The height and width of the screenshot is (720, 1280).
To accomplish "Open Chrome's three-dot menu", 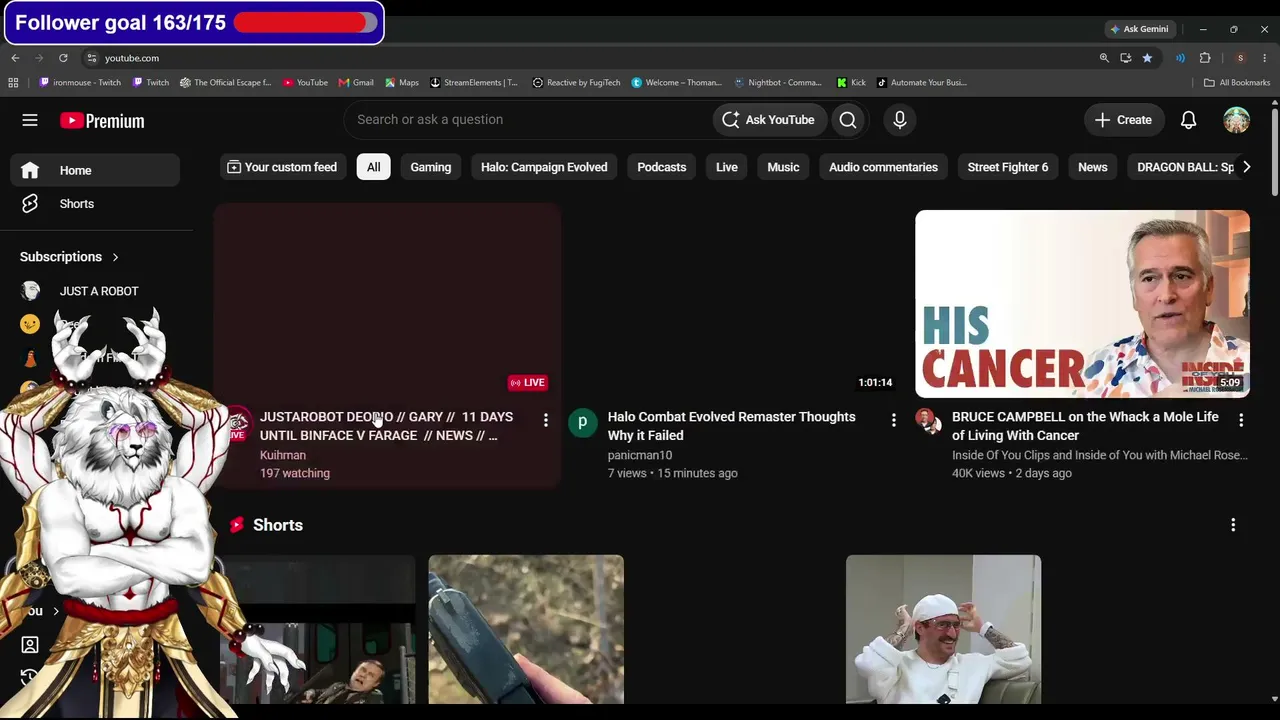I will click(x=1265, y=58).
